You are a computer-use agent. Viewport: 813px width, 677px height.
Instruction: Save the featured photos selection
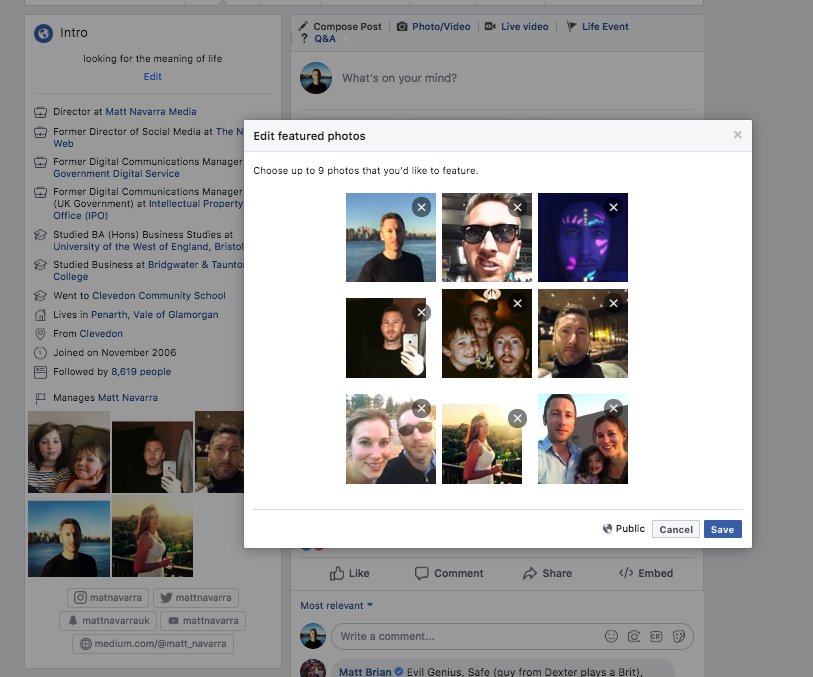[x=722, y=529]
